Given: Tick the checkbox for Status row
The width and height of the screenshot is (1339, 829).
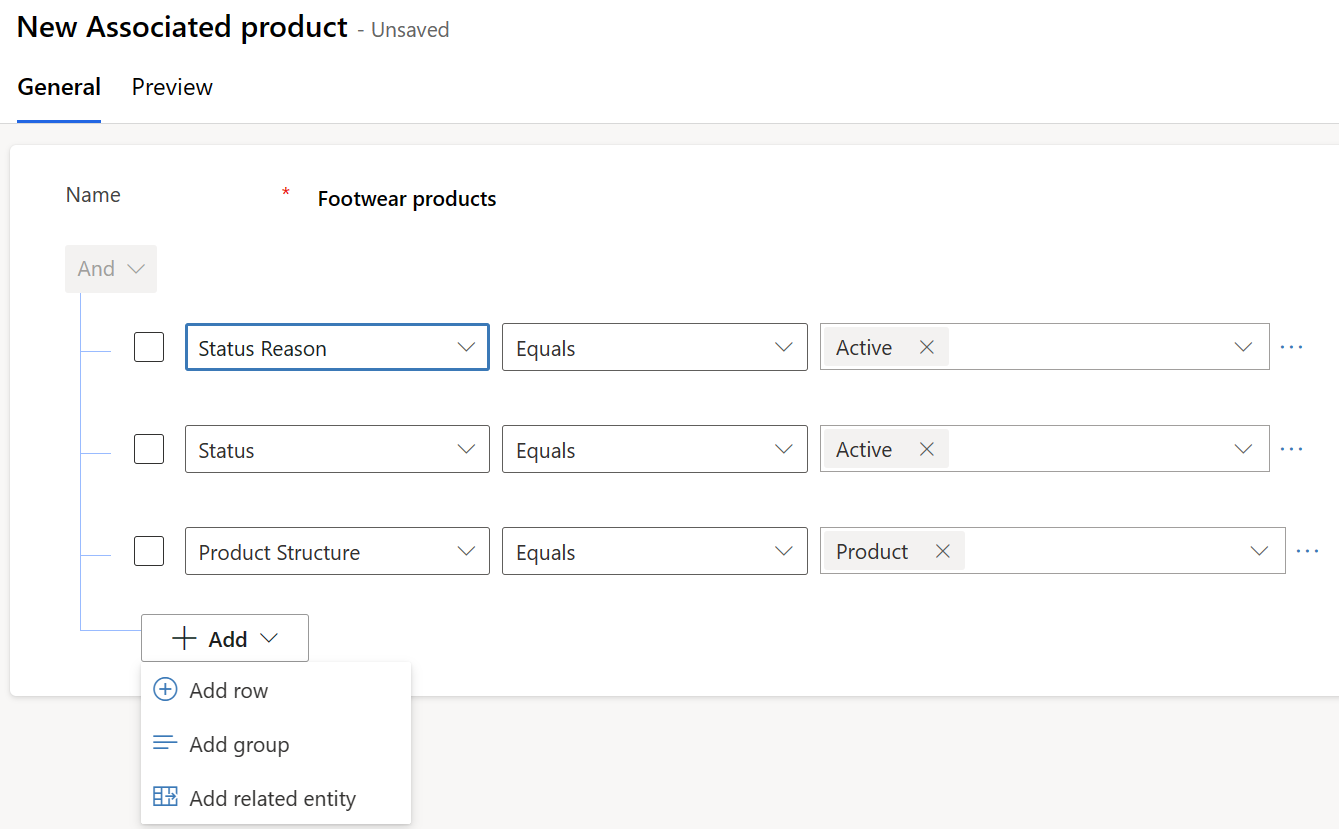Looking at the screenshot, I should (149, 449).
